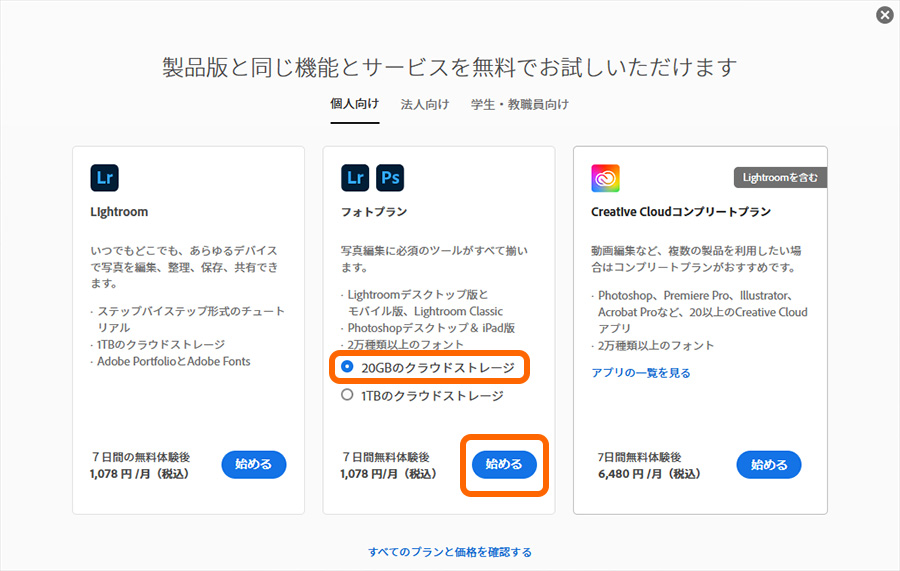The width and height of the screenshot is (900, 571).
Task: Open the 法人向け tab
Action: point(425,104)
